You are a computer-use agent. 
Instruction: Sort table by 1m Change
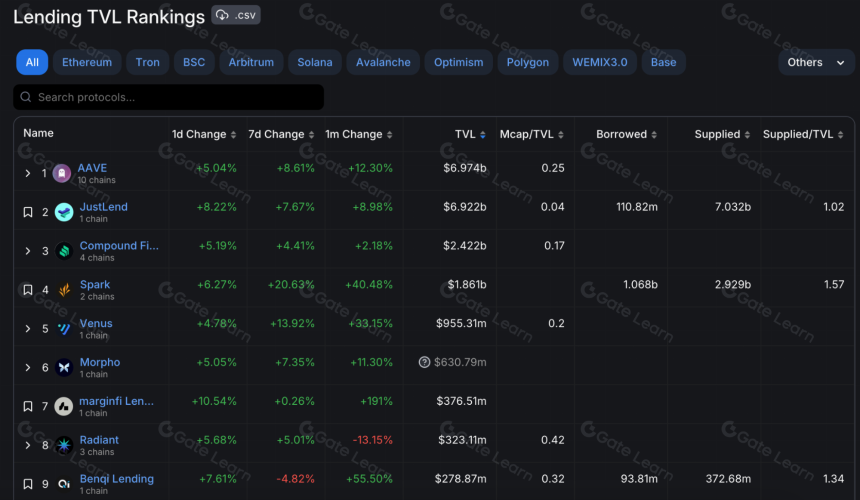(359, 134)
